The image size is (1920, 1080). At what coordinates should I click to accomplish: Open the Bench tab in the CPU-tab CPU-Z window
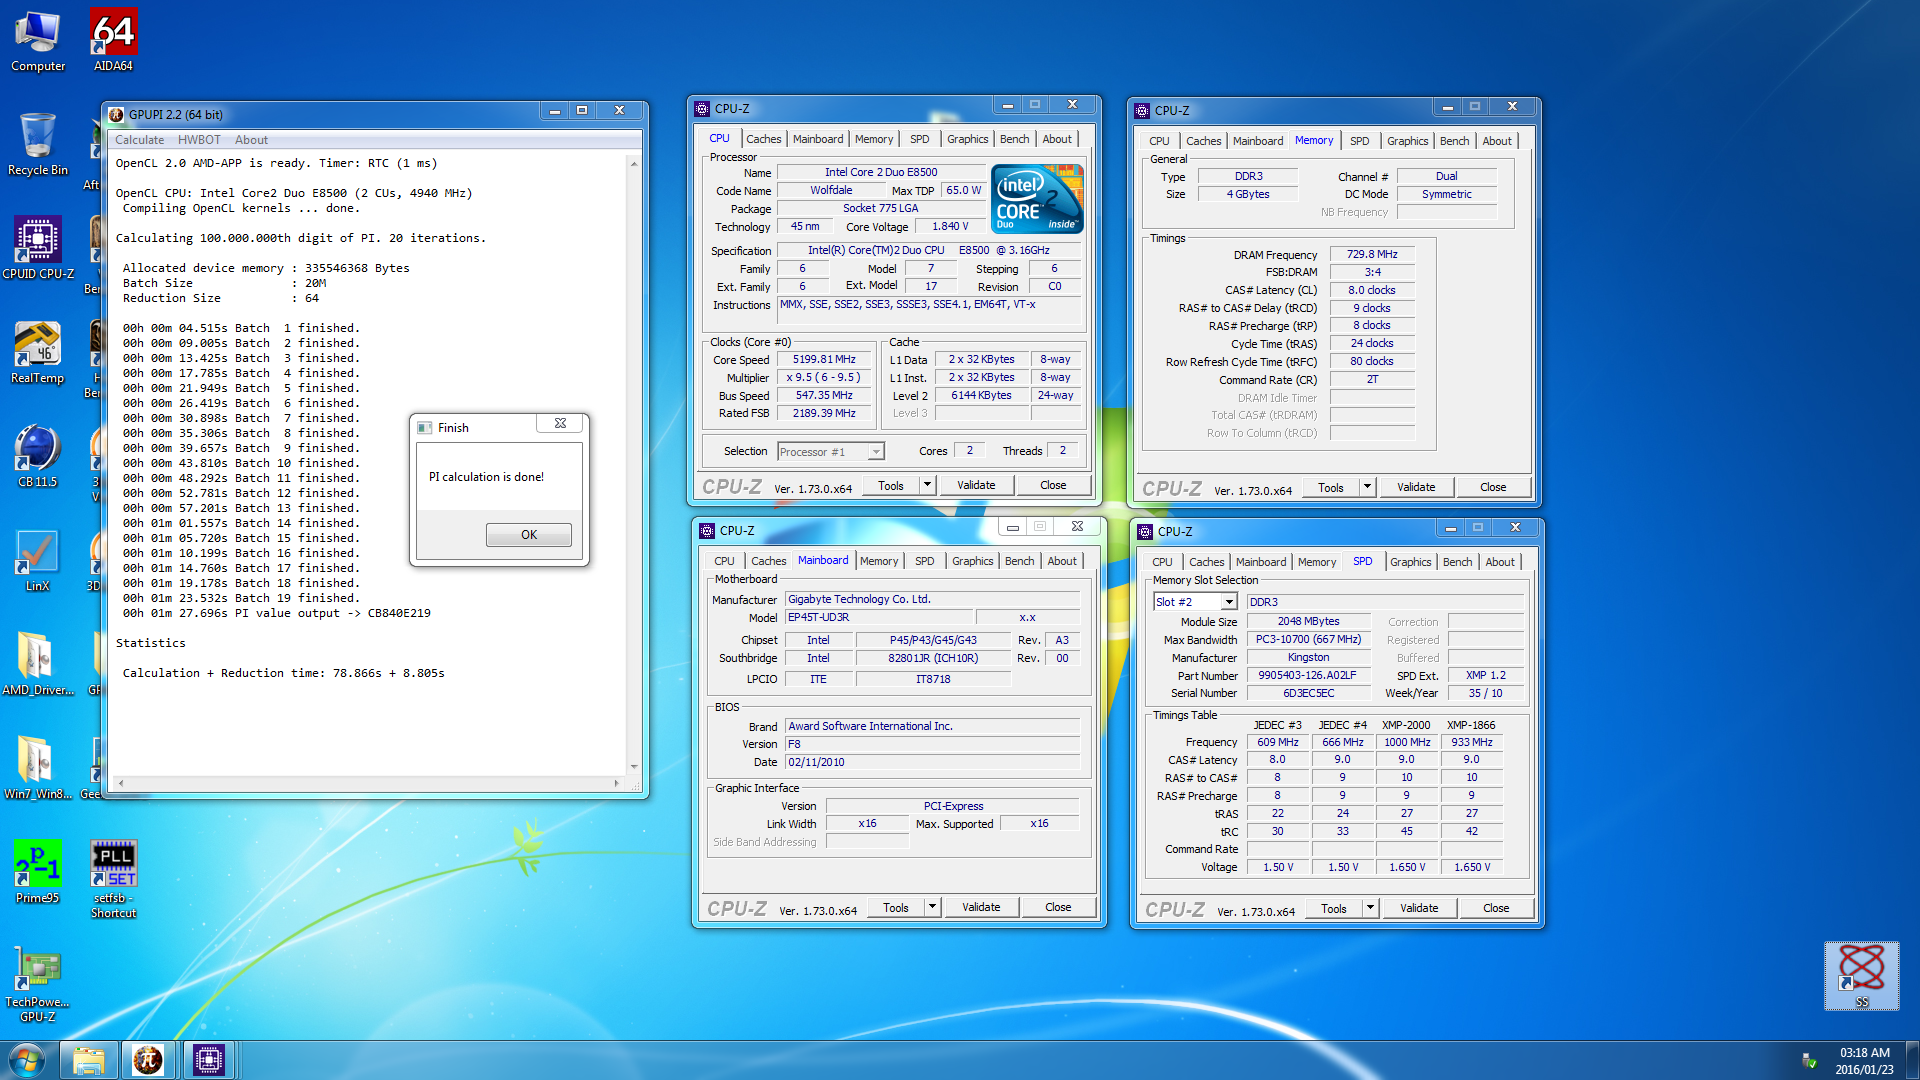1014,139
